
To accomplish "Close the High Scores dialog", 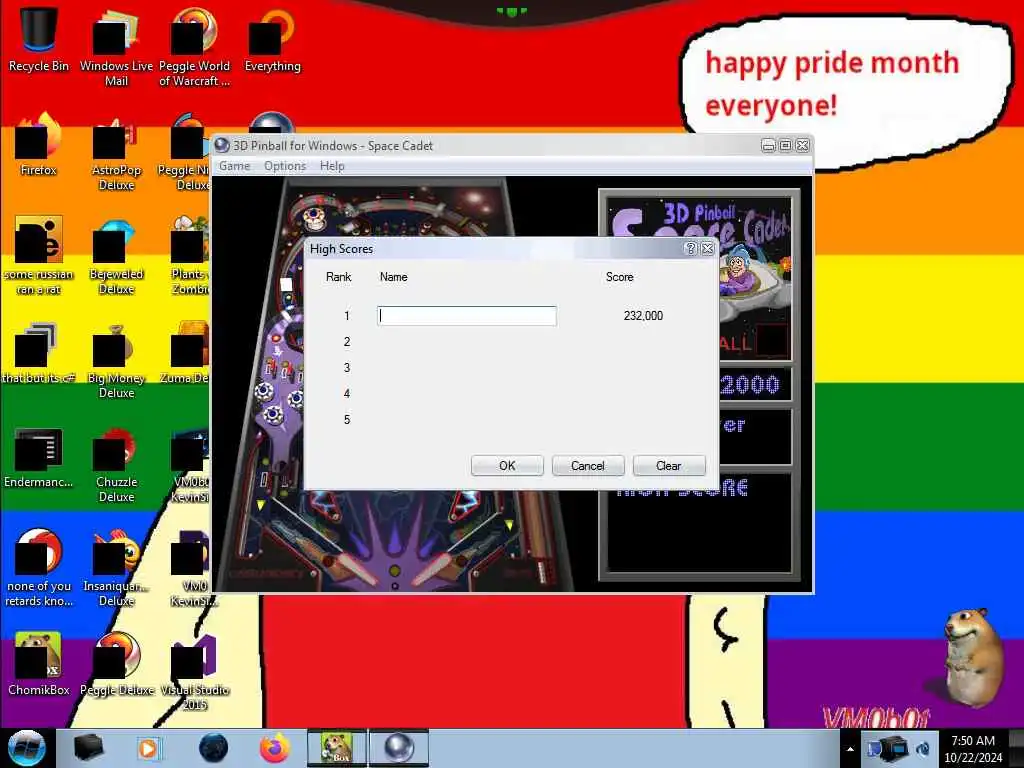I will (707, 248).
